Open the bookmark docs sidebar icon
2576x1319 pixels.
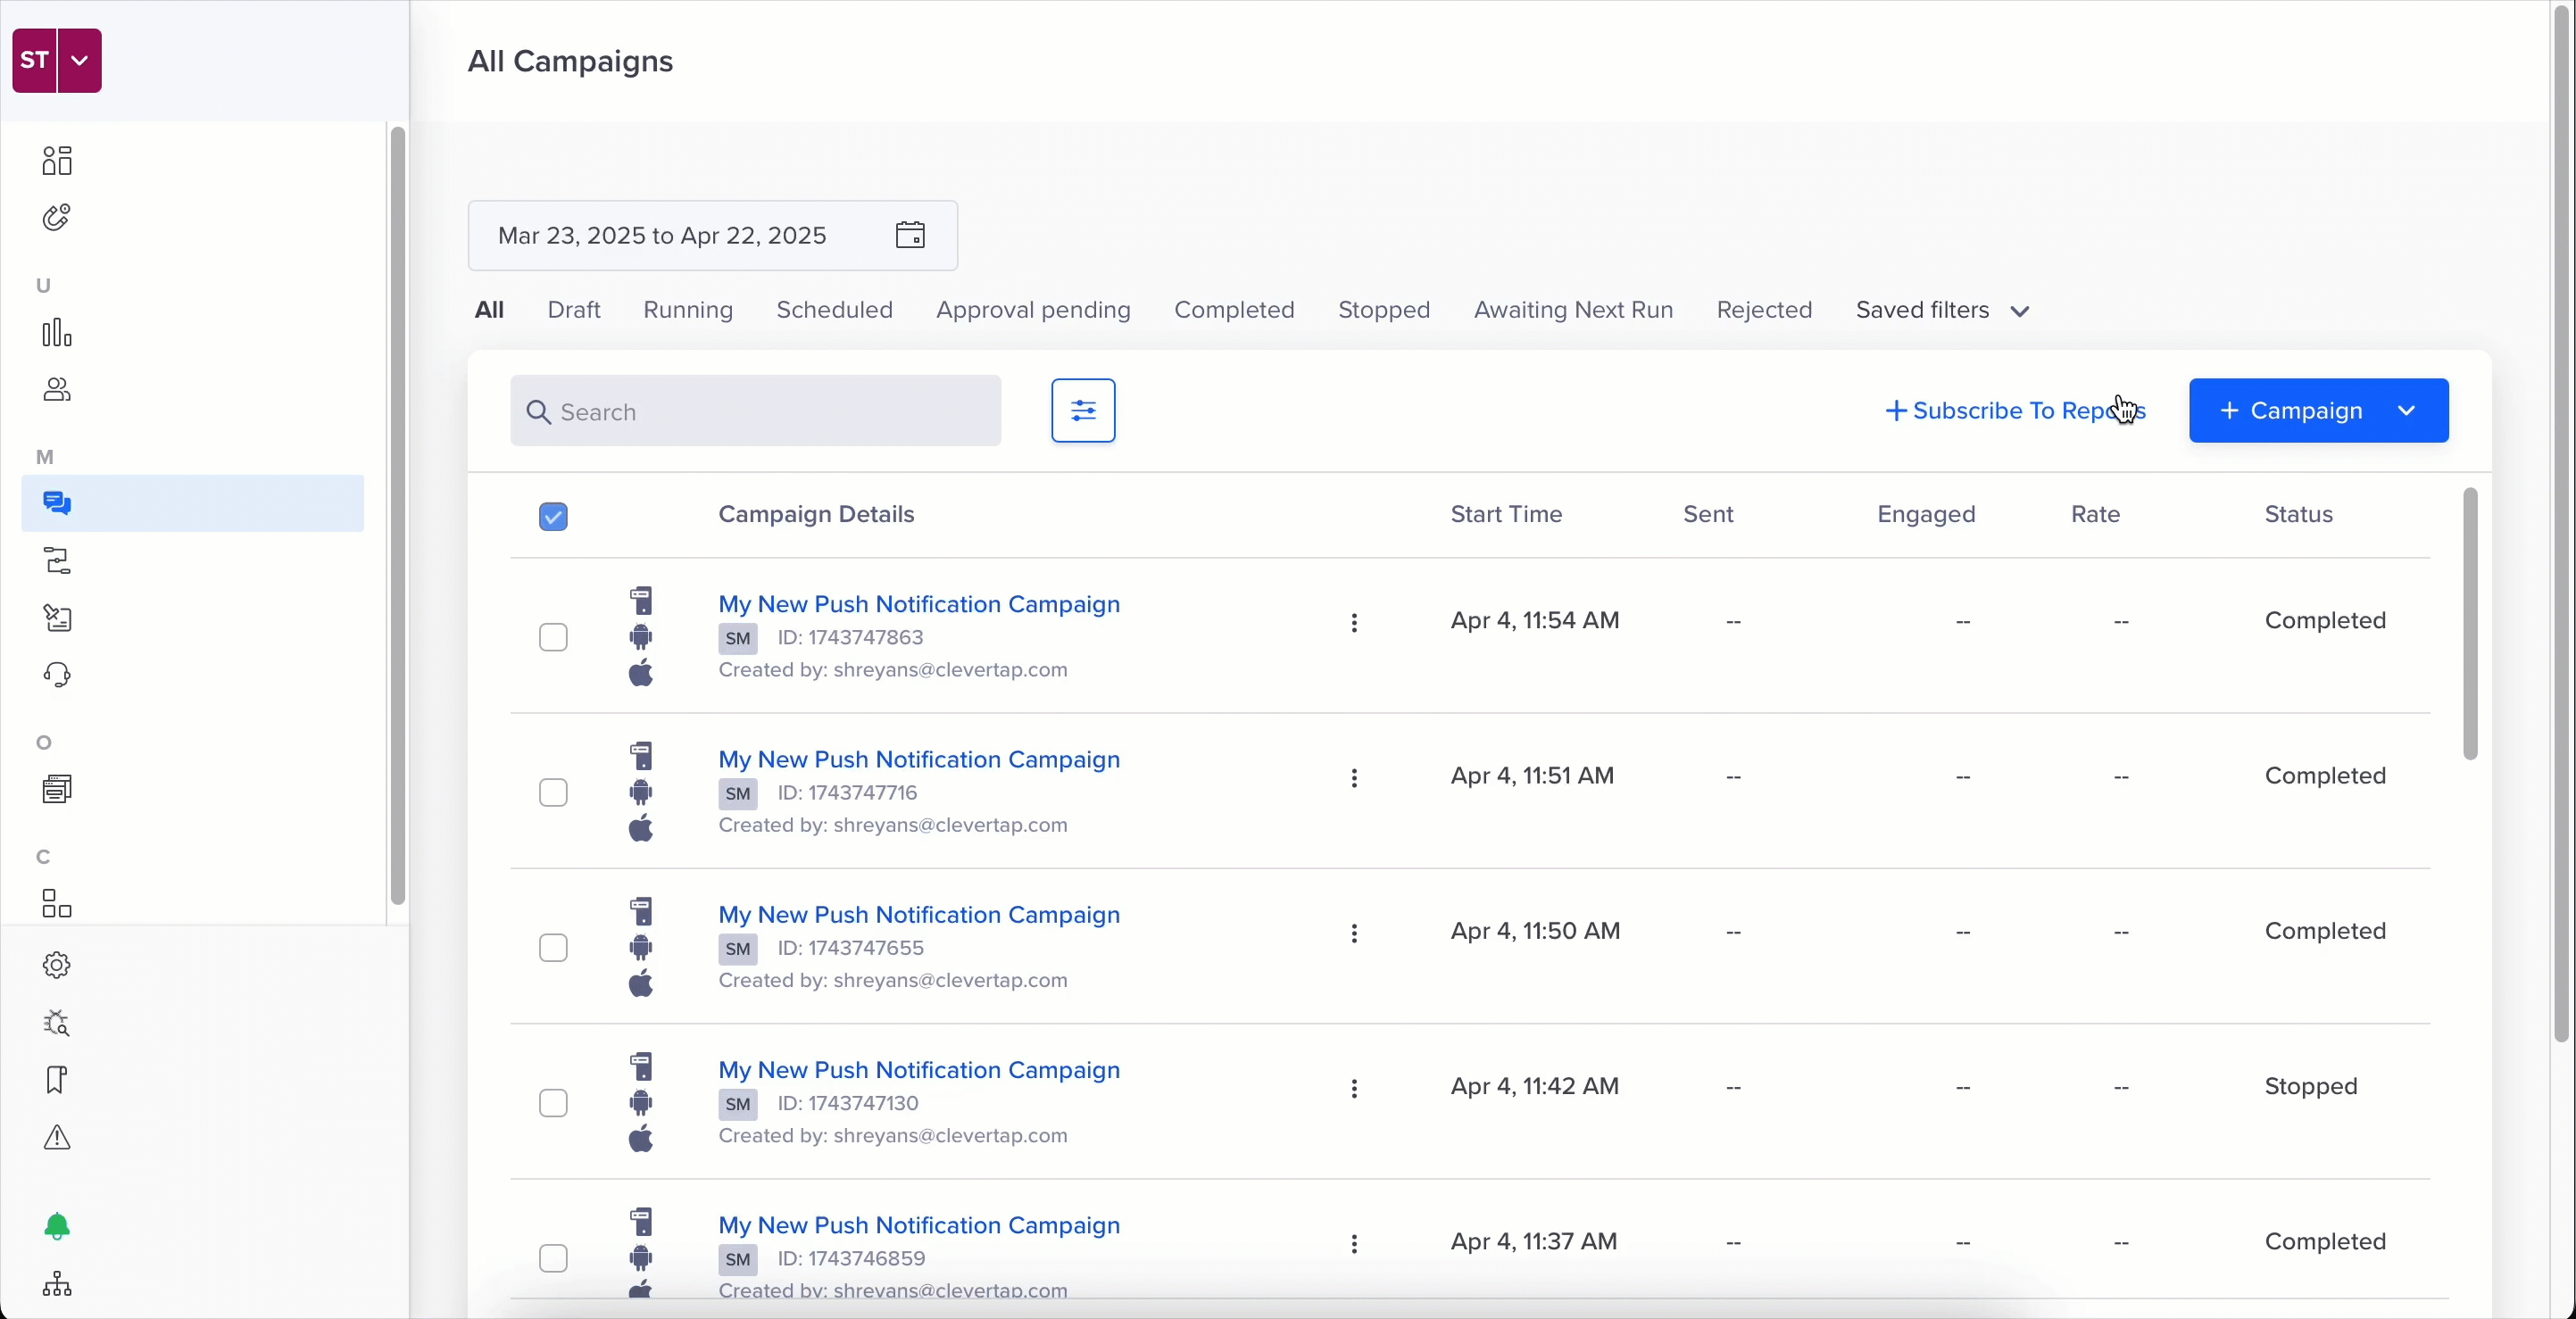click(x=57, y=1080)
